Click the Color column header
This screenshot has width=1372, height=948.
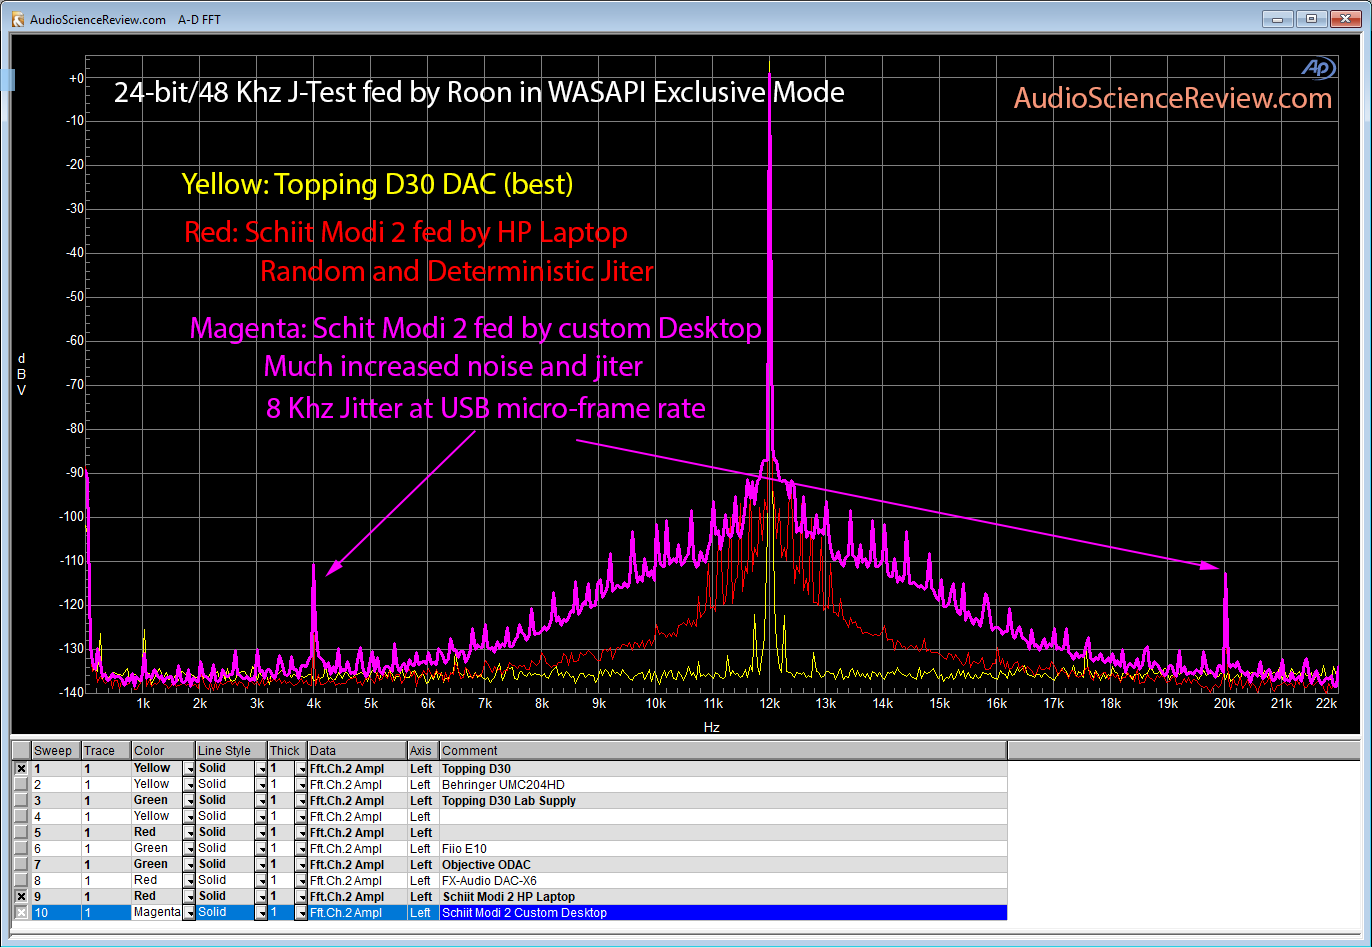163,750
